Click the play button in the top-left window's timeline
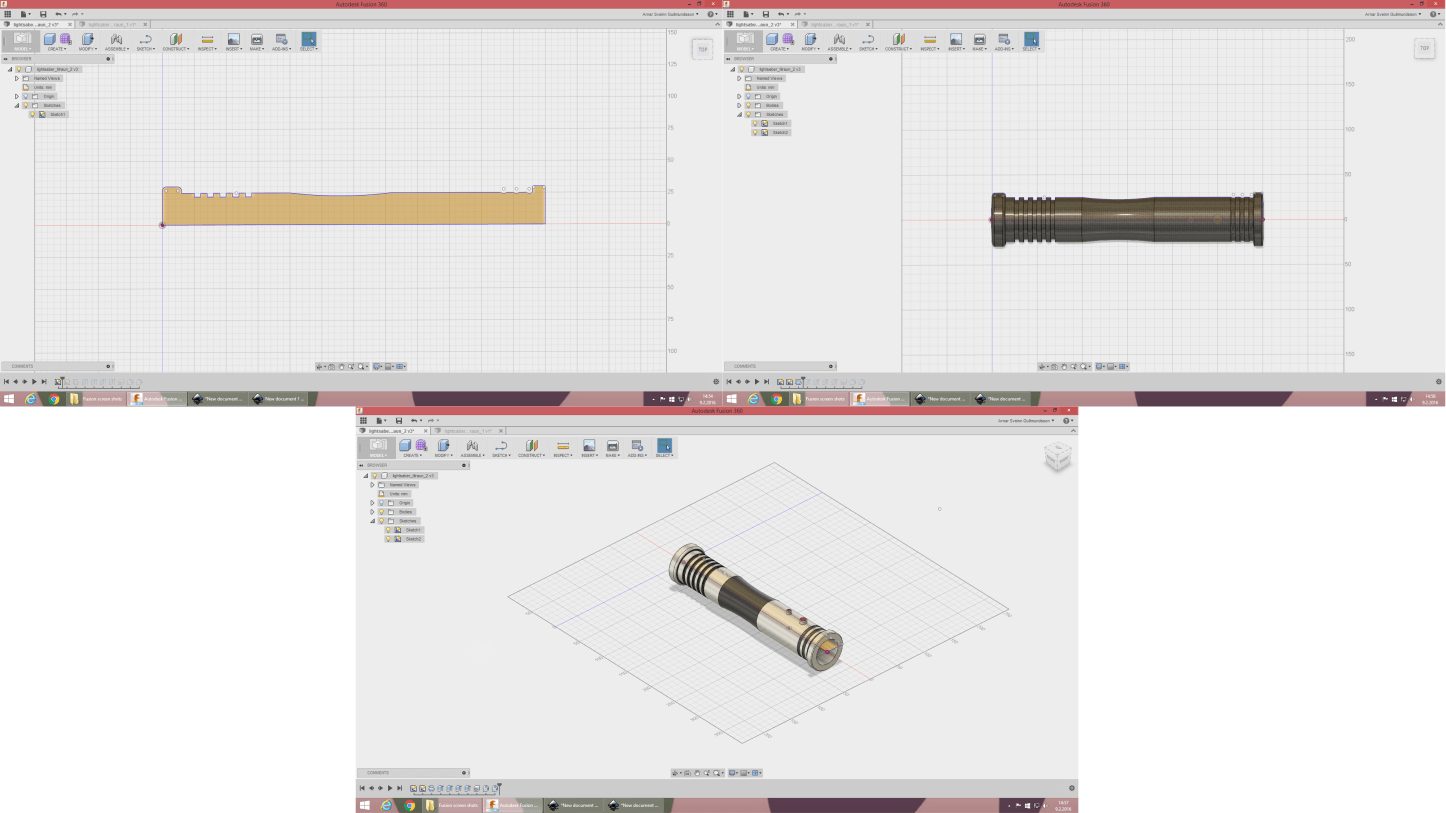The width and height of the screenshot is (1446, 813). click(34, 382)
